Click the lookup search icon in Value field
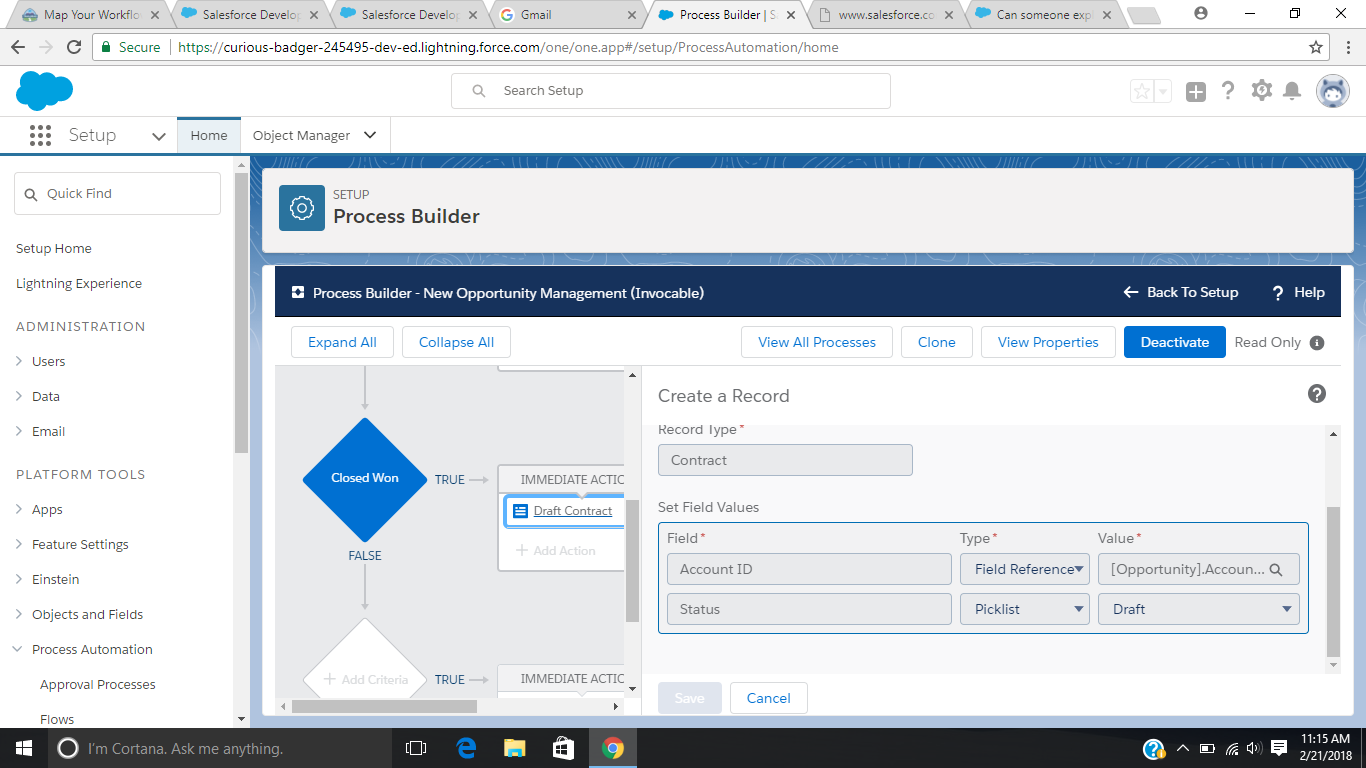The height and width of the screenshot is (768, 1366). coord(1276,569)
